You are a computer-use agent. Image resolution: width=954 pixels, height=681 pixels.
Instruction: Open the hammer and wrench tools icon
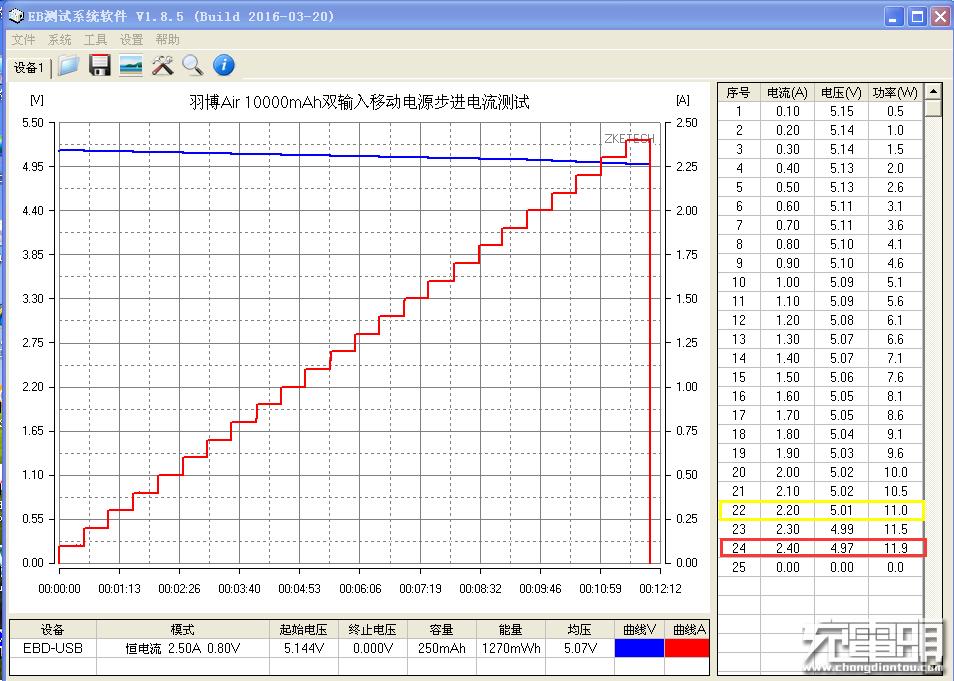[162, 66]
